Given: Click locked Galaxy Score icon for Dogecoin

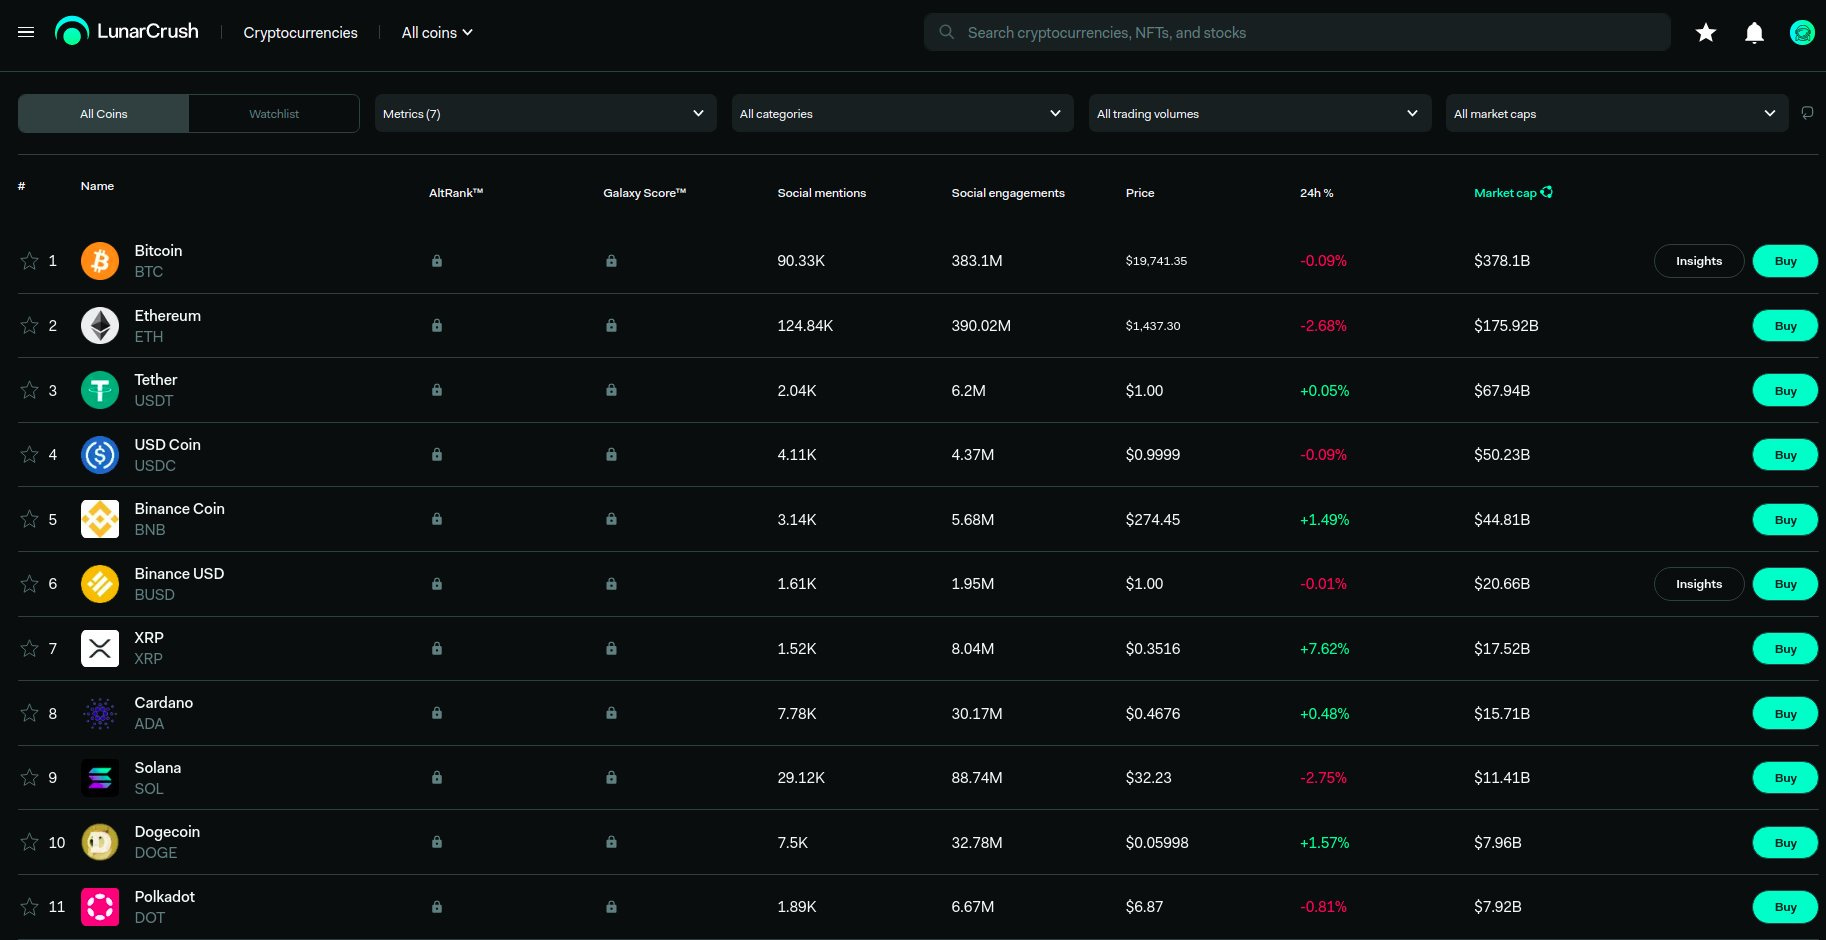Looking at the screenshot, I should 611,842.
